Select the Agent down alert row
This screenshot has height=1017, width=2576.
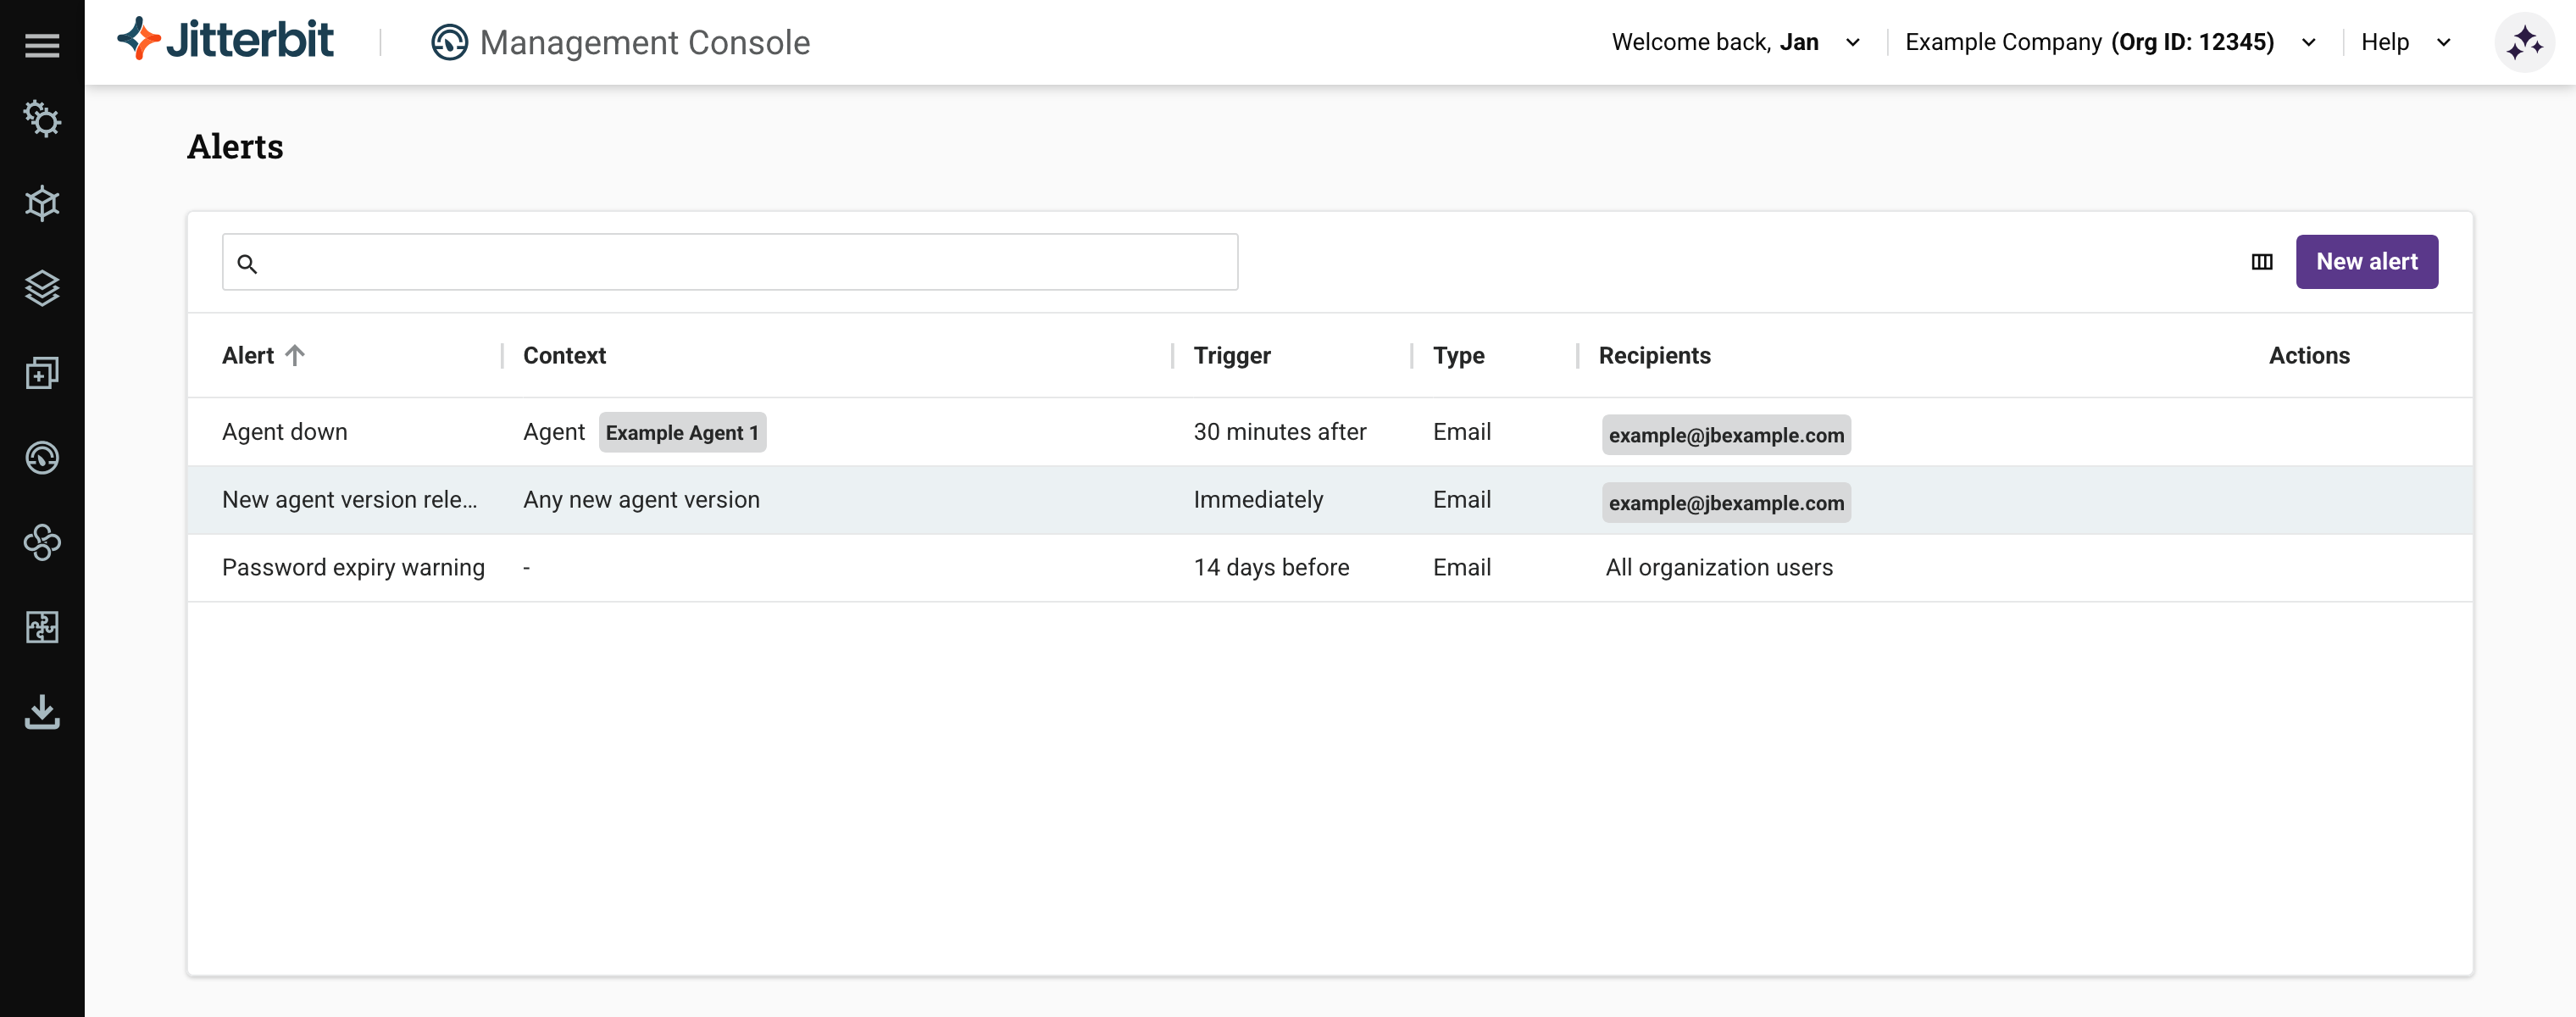coord(285,432)
